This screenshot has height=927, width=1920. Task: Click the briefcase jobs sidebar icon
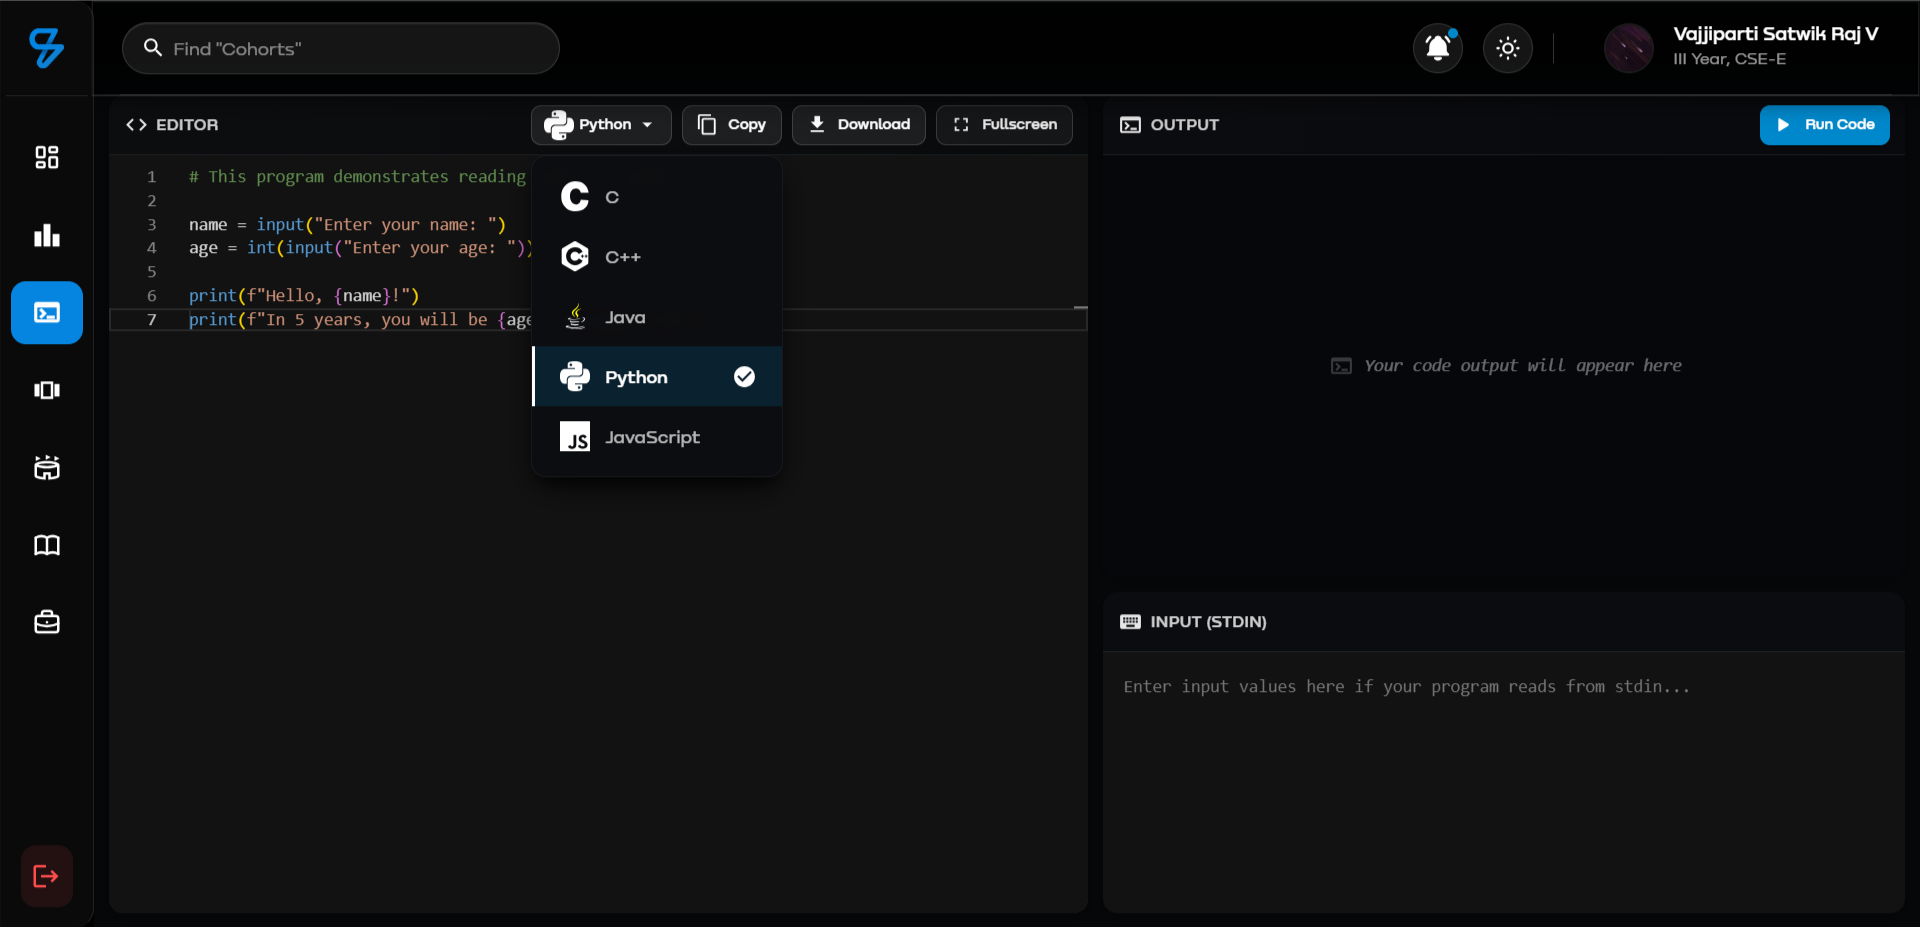pyautogui.click(x=46, y=622)
